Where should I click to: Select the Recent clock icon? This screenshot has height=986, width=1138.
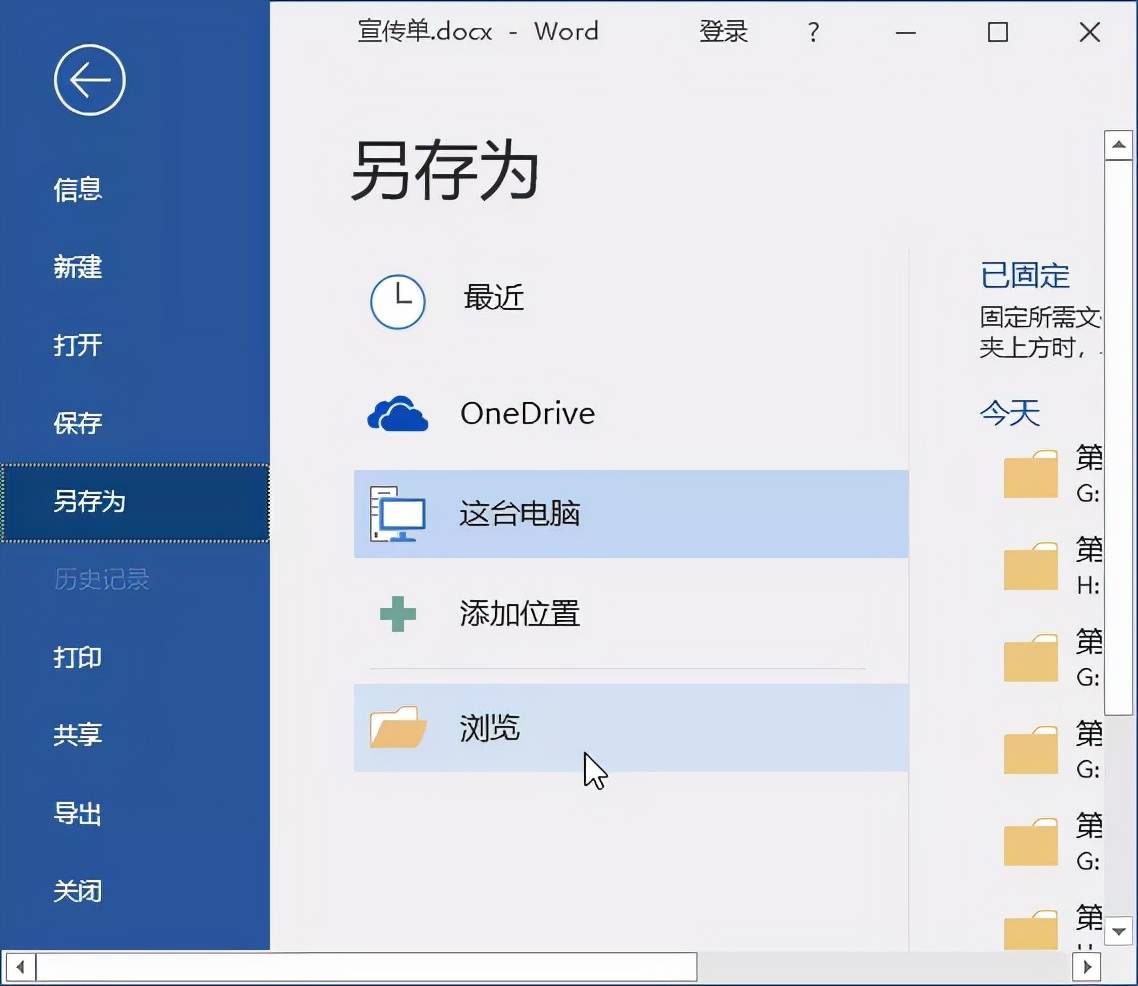tap(398, 301)
